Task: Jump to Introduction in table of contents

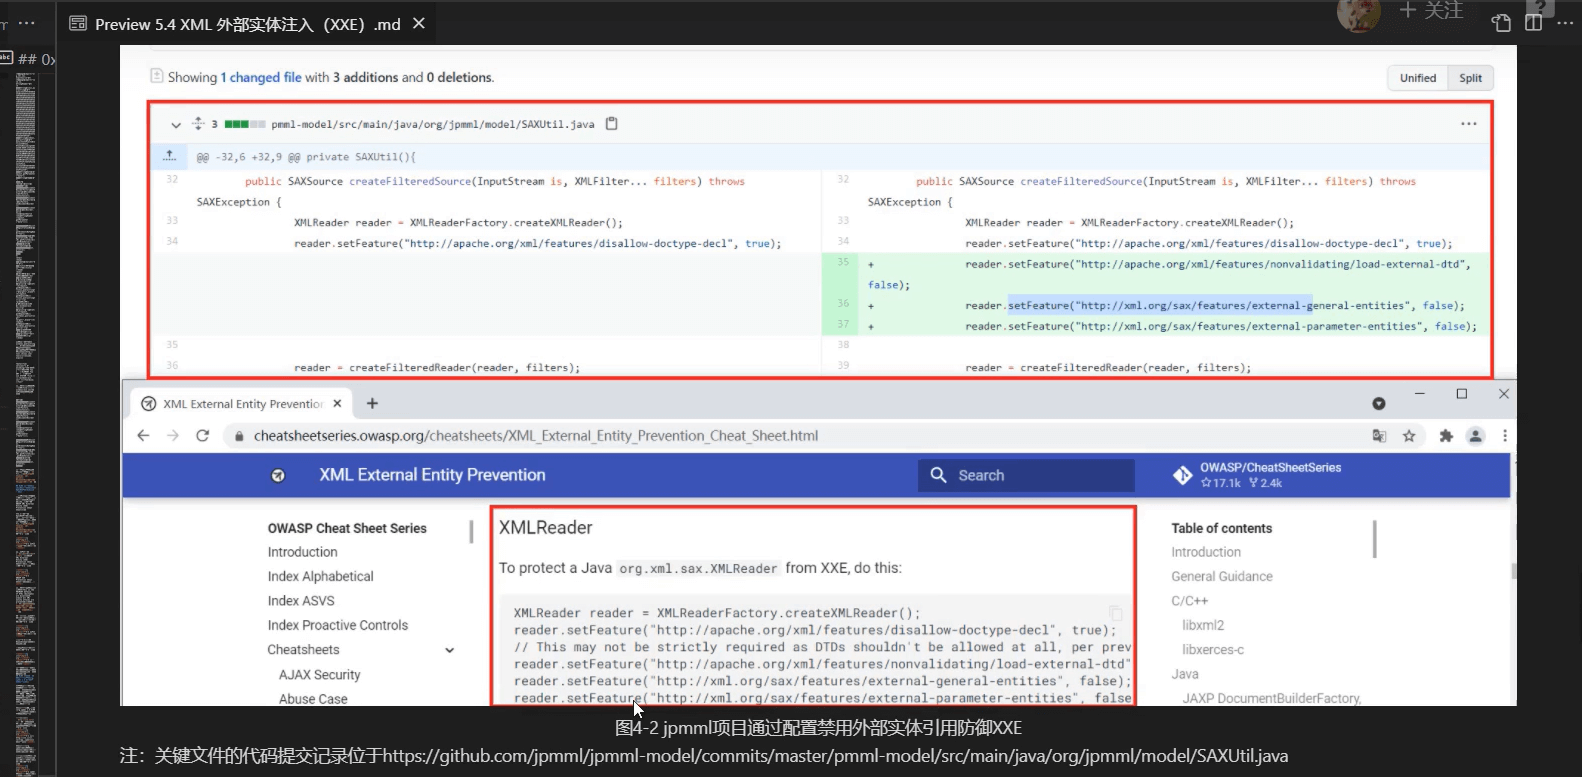Action: tap(1206, 552)
